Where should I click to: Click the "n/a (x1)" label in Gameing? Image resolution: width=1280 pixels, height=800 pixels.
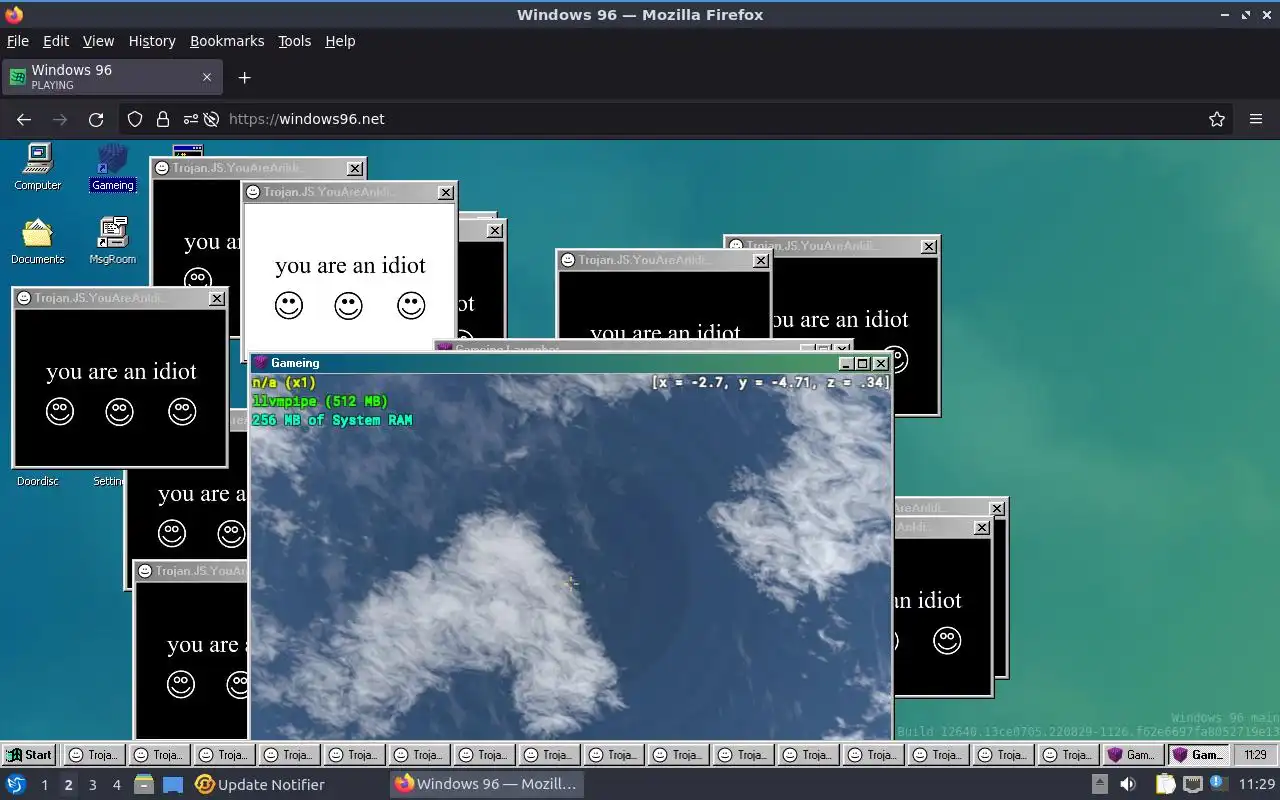pyautogui.click(x=284, y=382)
